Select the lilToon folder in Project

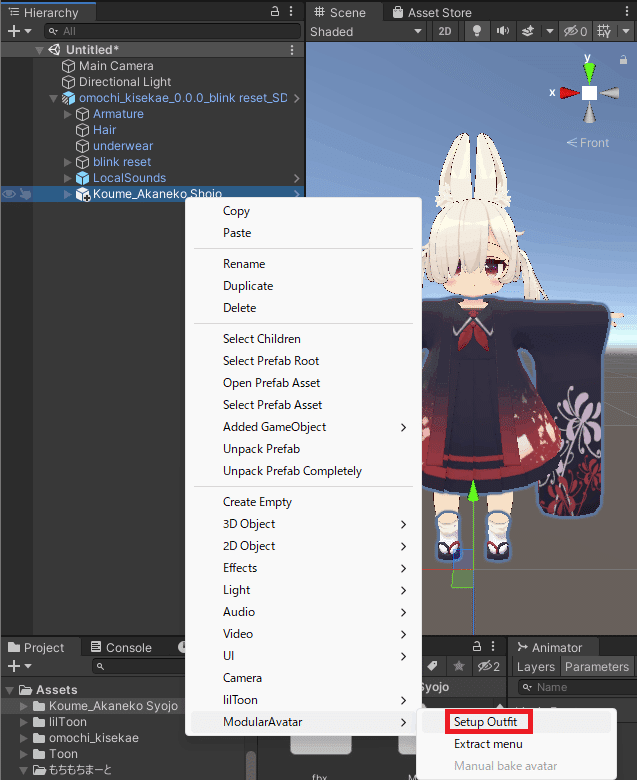pyautogui.click(x=67, y=722)
